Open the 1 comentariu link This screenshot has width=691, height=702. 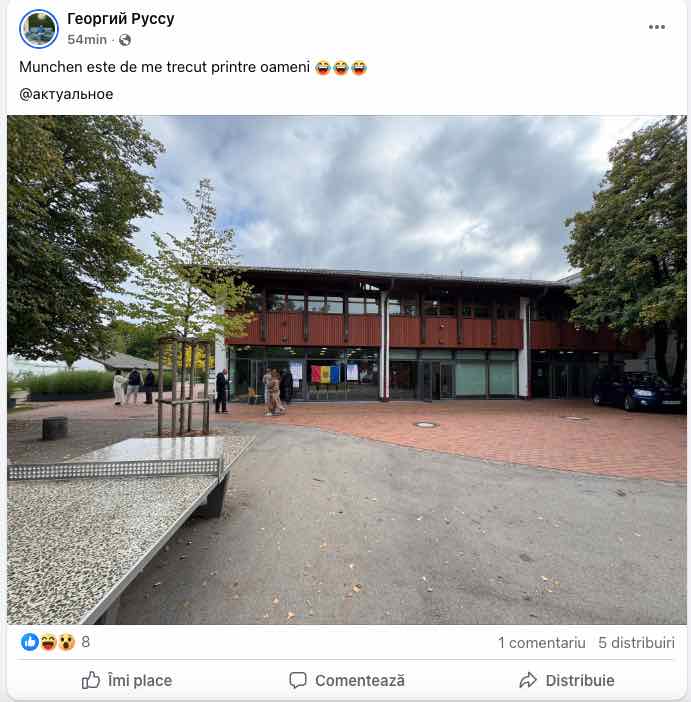point(541,643)
